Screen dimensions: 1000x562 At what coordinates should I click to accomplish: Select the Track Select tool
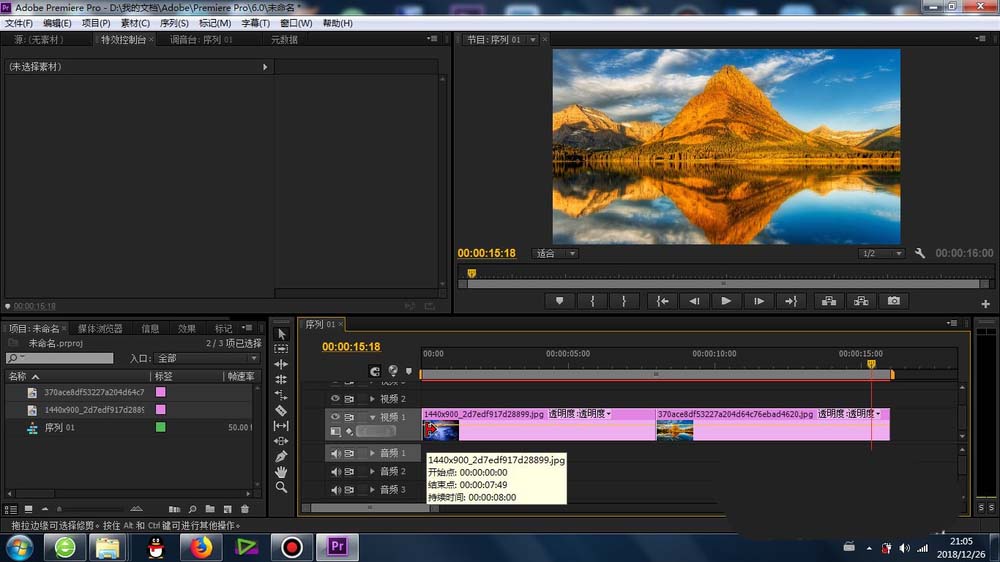[x=281, y=349]
